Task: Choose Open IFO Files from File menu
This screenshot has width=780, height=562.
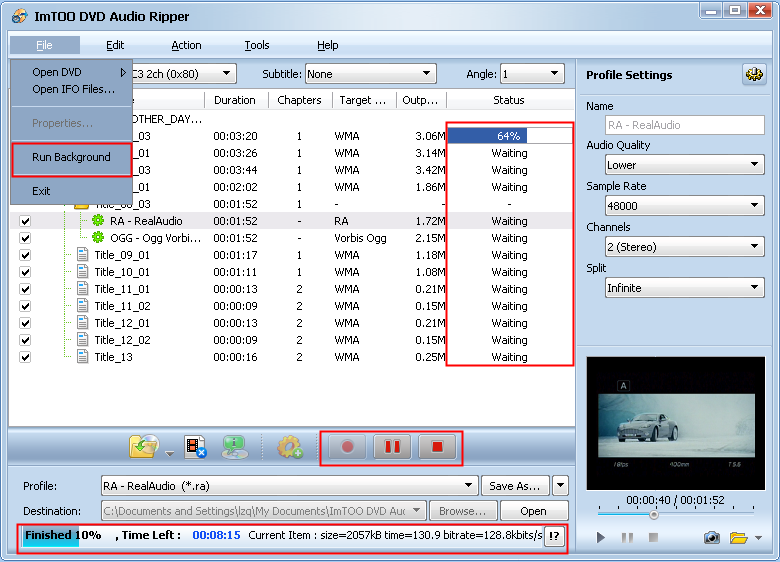Action: pos(72,89)
